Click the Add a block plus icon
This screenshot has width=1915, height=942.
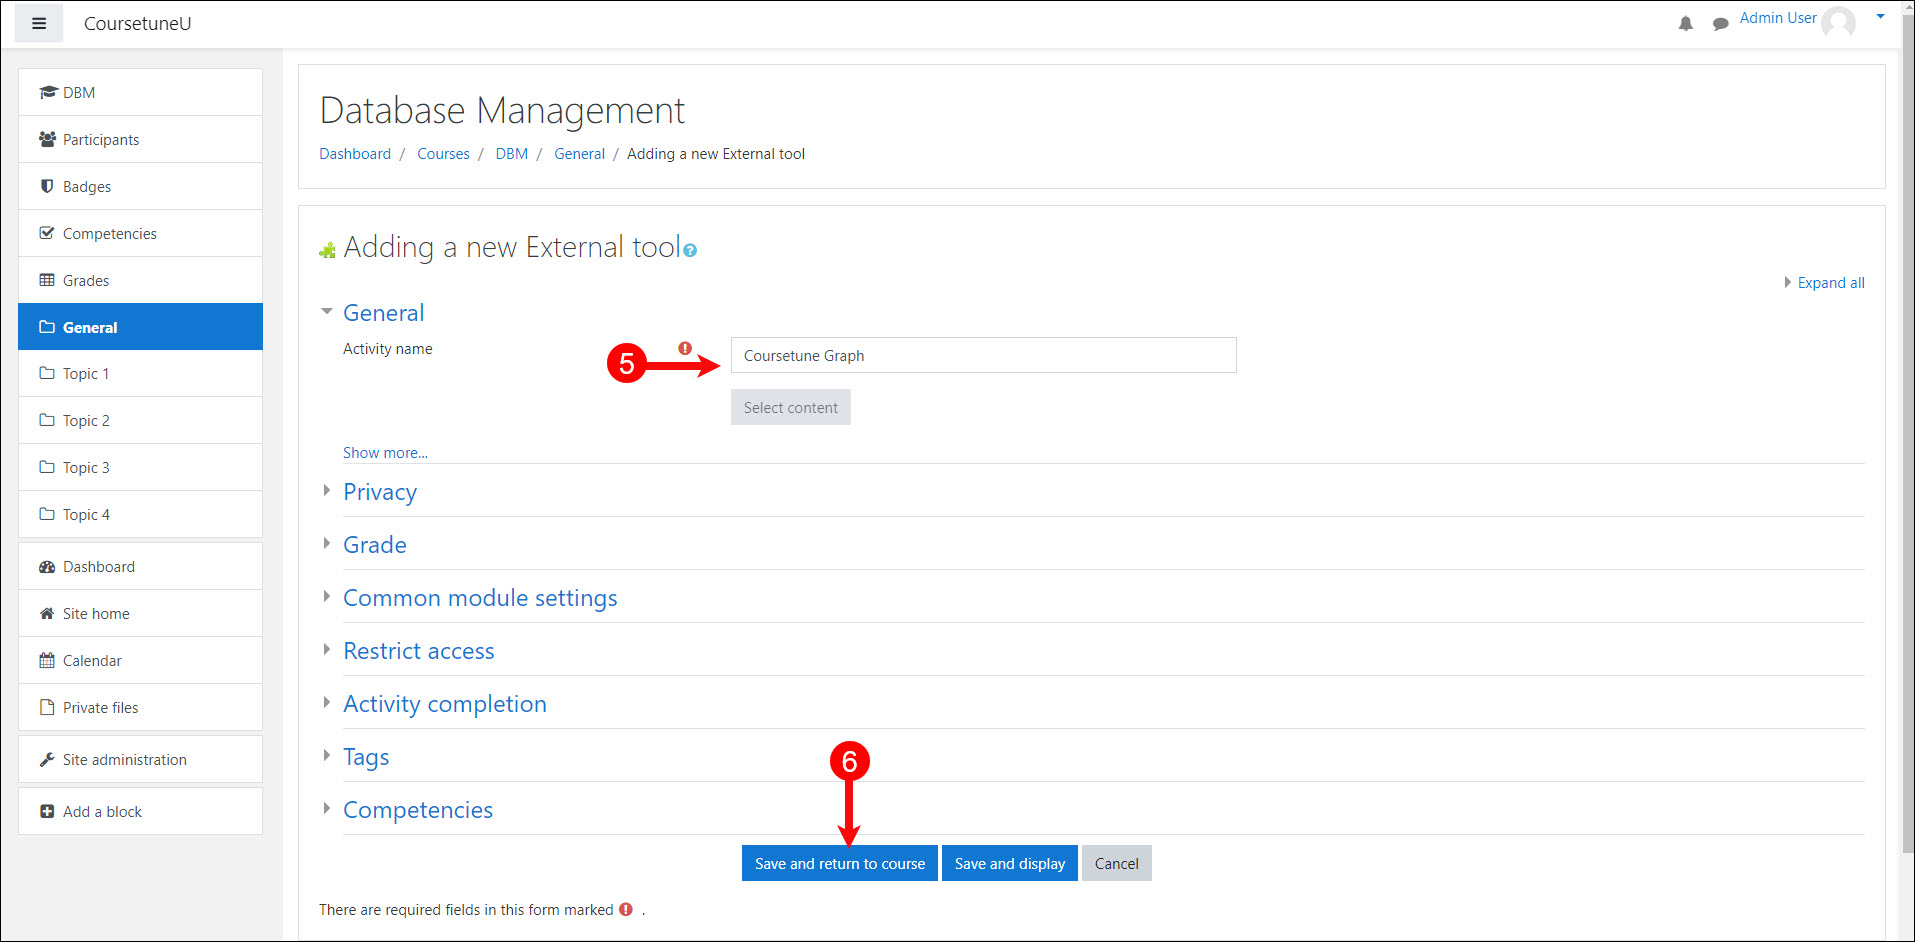[x=47, y=812]
